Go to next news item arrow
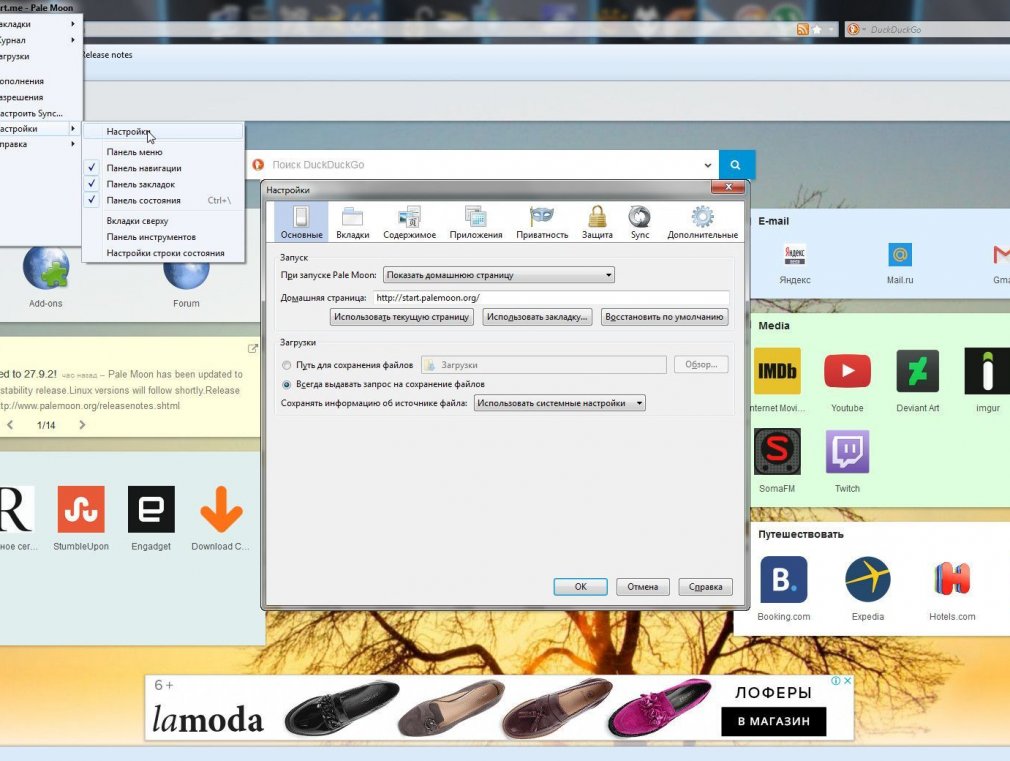Screen dimensions: 1010x761 (82, 425)
